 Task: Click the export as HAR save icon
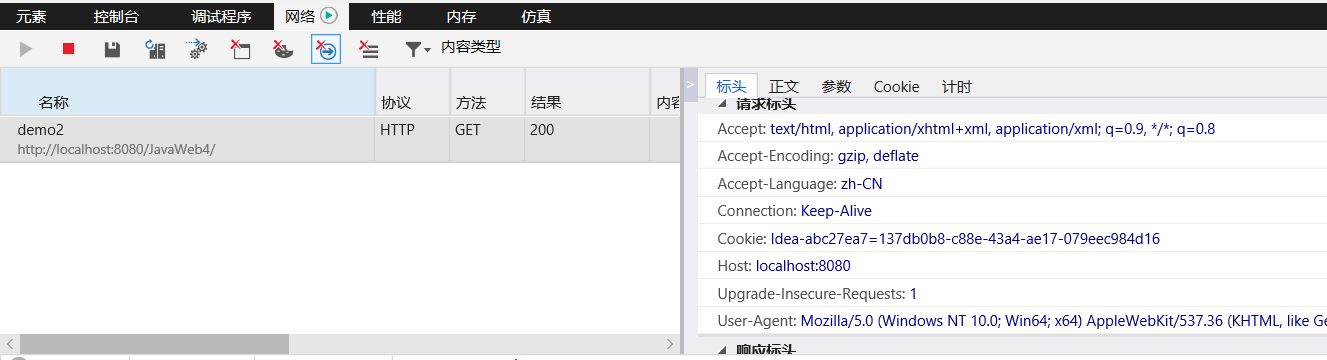tap(112, 48)
